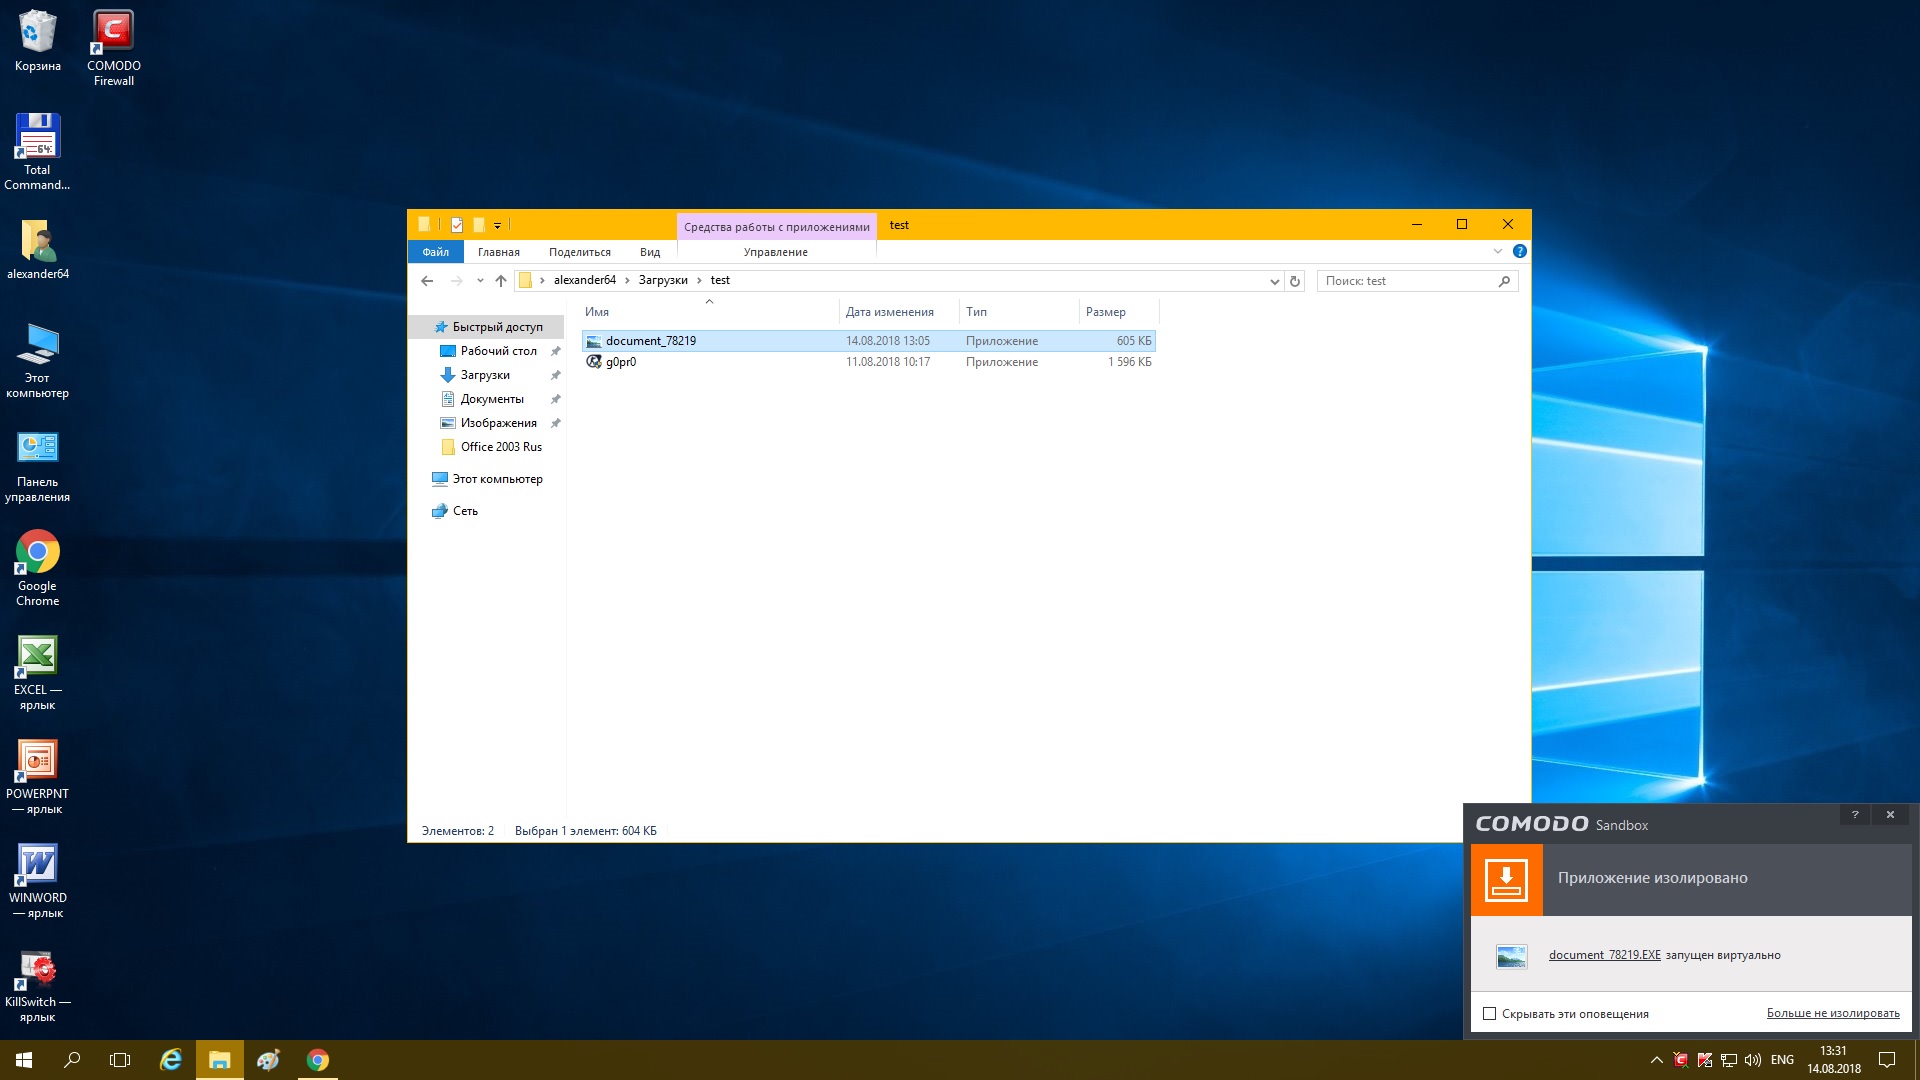1920x1080 pixels.
Task: Open the recent locations dropdown arrow
Action: click(480, 281)
